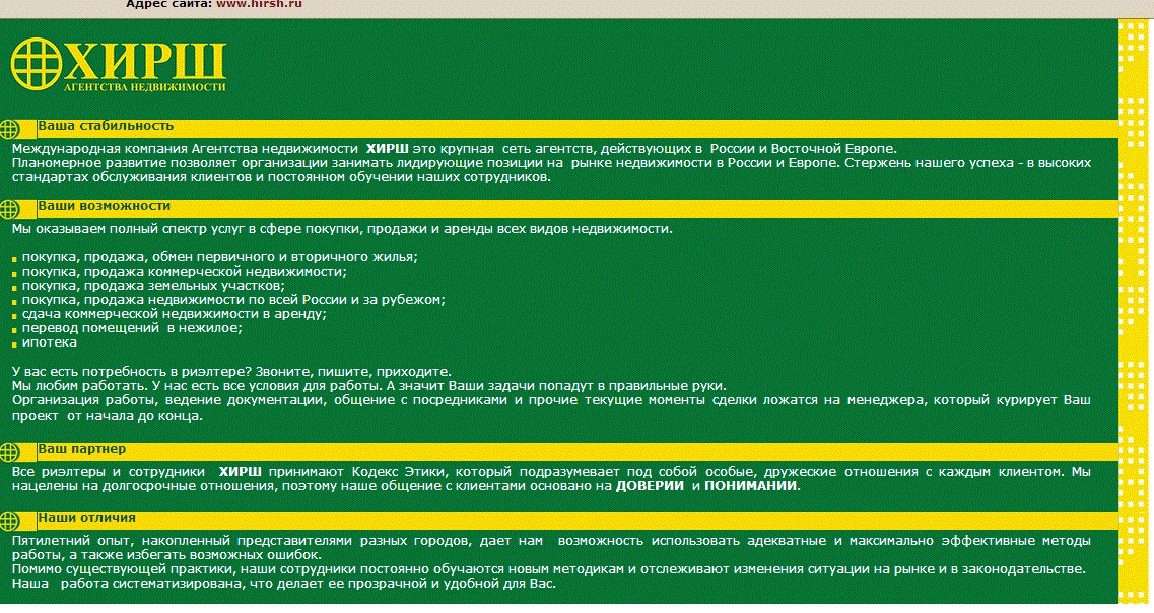Viewport: 1154px width, 613px height.
Task: Click the globe icon beside 'Наши отличия'
Action: pyautogui.click(x=9, y=522)
